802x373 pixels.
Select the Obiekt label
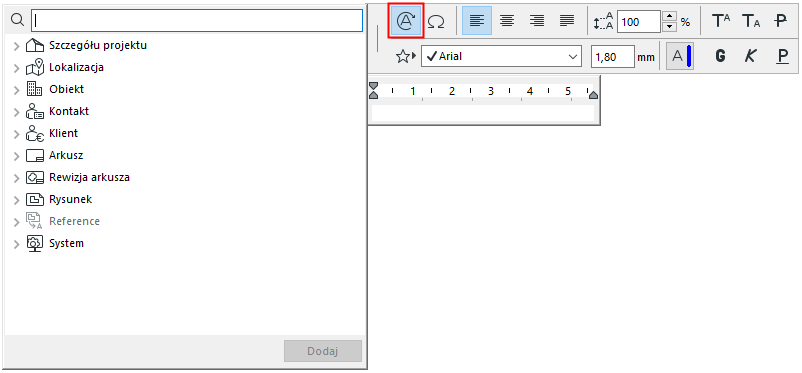(x=66, y=89)
